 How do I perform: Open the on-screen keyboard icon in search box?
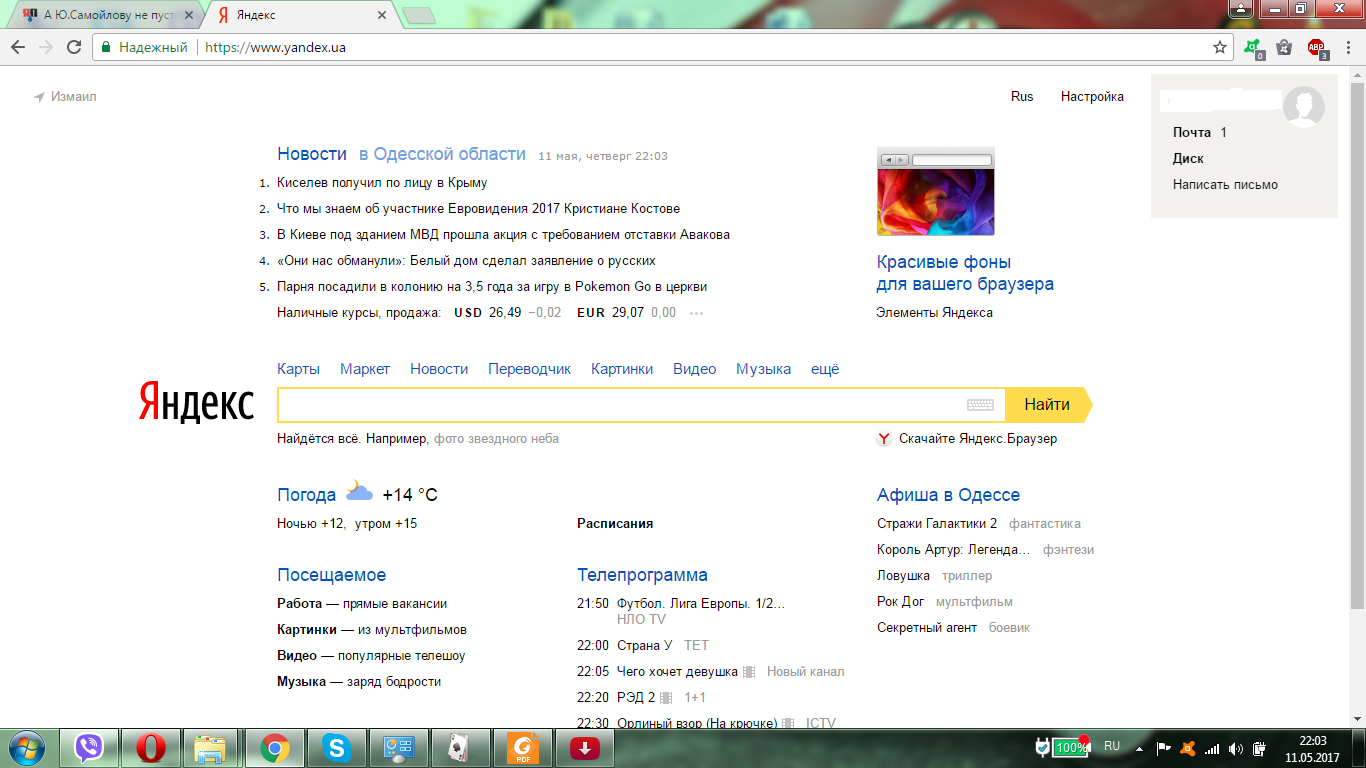[x=980, y=405]
